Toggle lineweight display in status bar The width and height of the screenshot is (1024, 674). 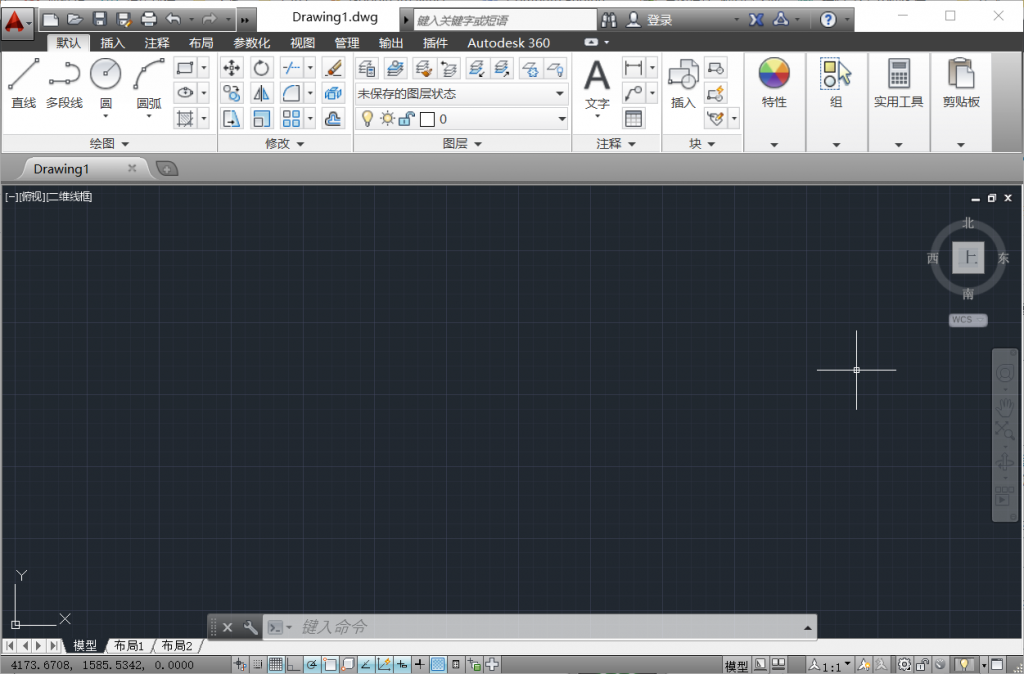tap(419, 665)
